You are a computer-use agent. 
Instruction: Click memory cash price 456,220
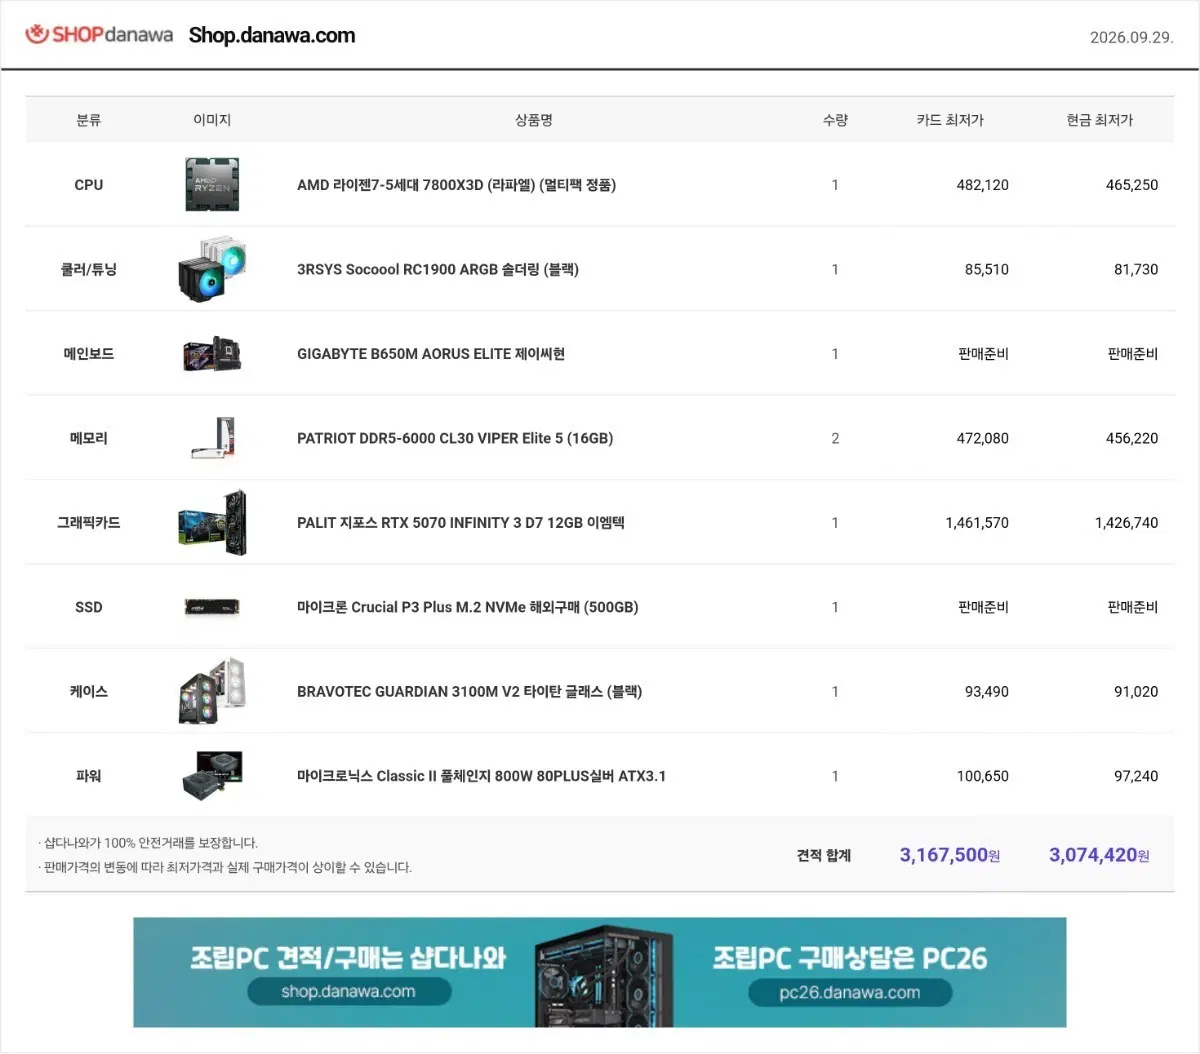1132,438
